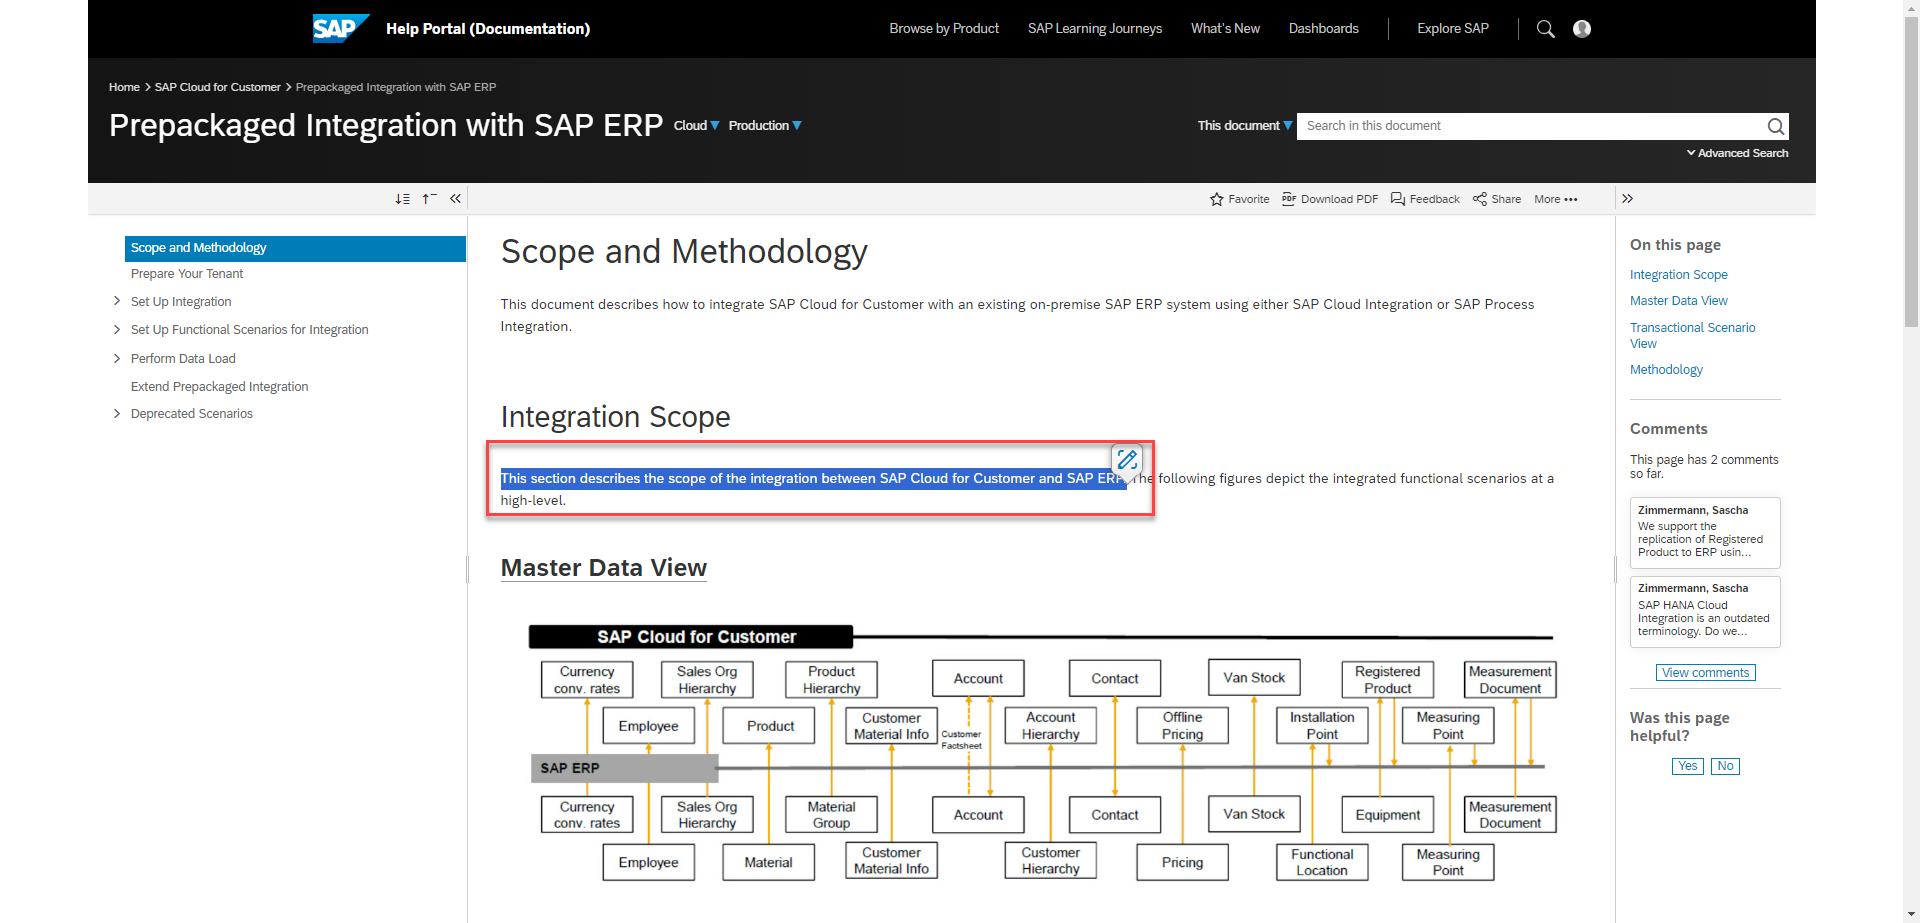Open comment about Registered Product replication
Screen dimensions: 1920x923
pos(1705,533)
